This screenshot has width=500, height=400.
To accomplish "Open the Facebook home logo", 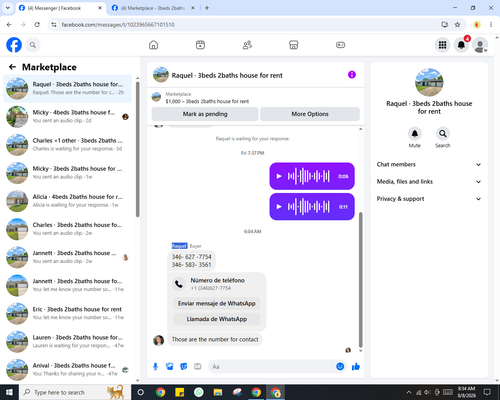I will click(14, 45).
